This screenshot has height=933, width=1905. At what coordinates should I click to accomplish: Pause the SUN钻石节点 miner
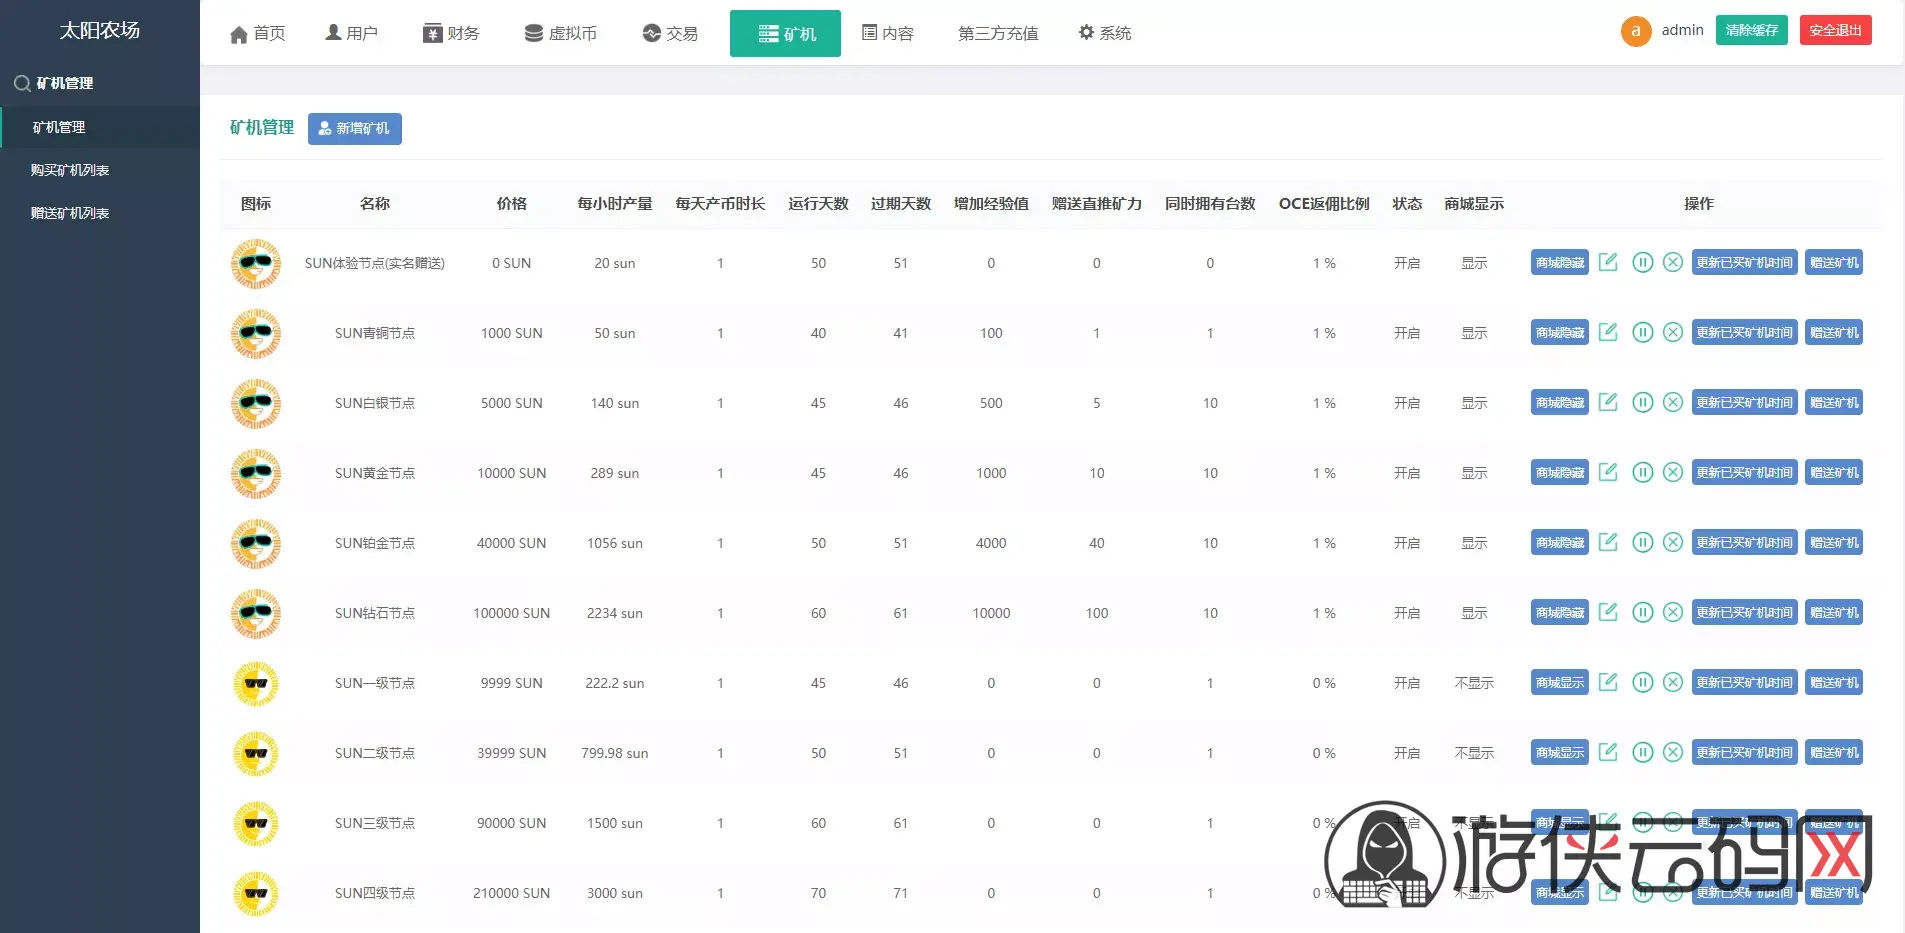tap(1642, 612)
